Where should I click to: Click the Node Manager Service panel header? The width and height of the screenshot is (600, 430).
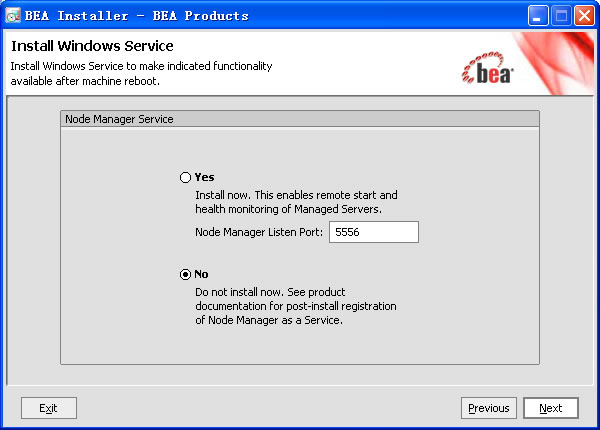300,119
